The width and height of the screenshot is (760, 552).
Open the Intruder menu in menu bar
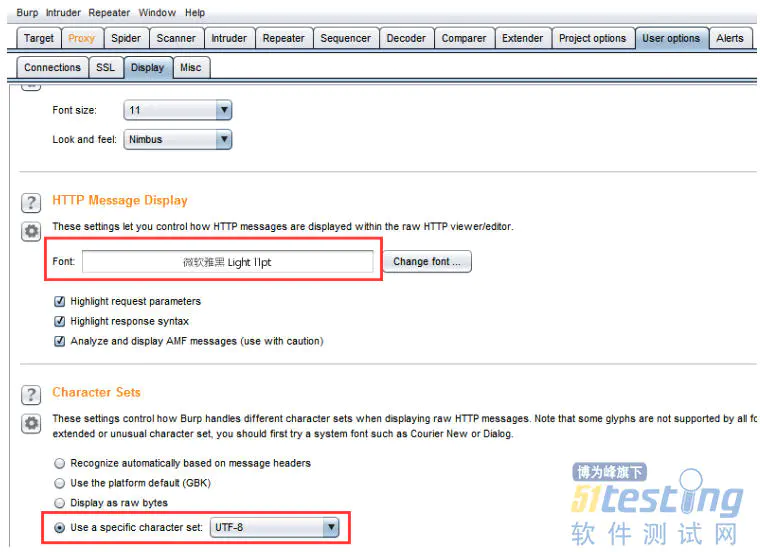[63, 13]
